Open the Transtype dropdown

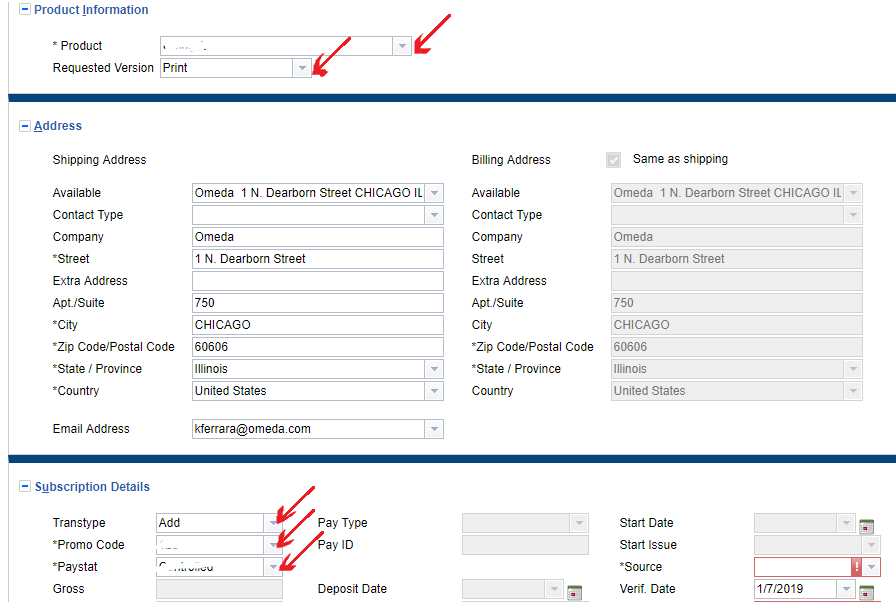[x=273, y=523]
